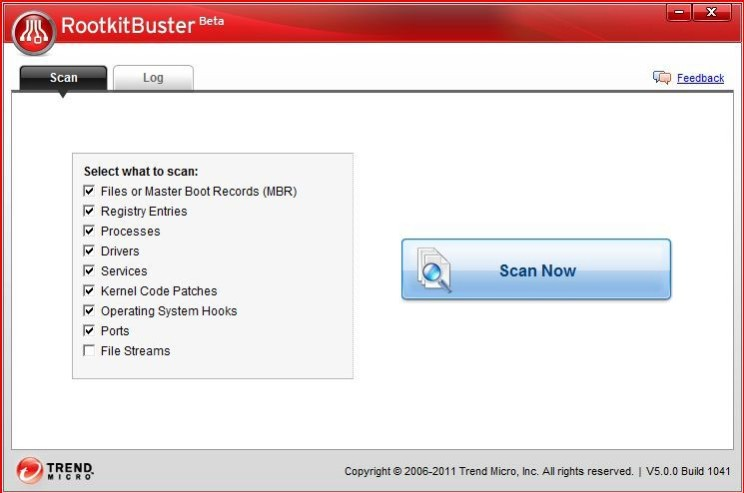744x493 pixels.
Task: Close the RootkitBuster window
Action: coord(711,12)
